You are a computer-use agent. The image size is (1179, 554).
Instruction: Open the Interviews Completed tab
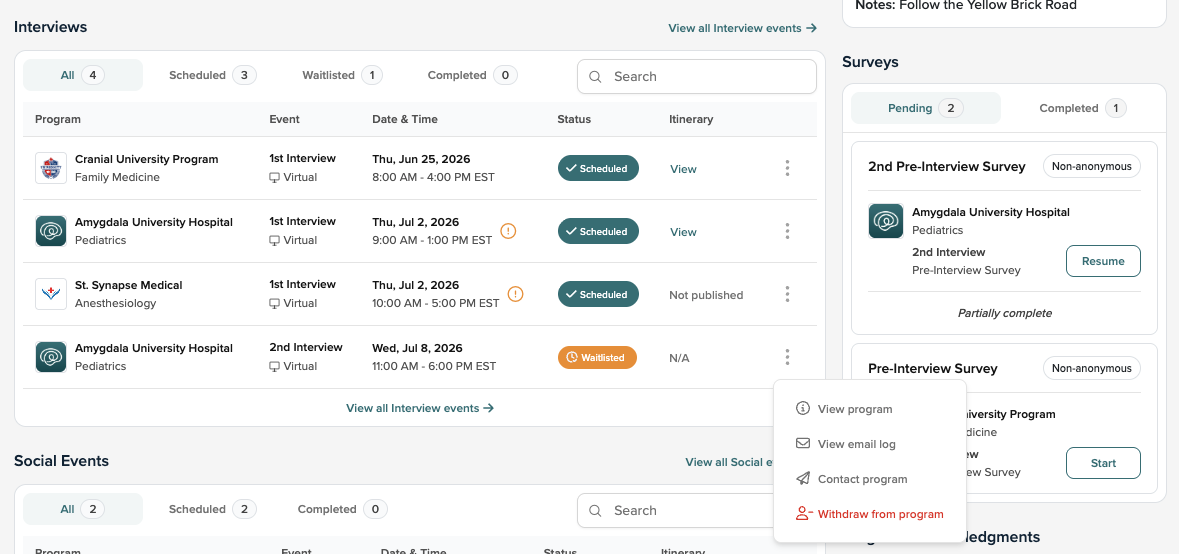pos(472,75)
